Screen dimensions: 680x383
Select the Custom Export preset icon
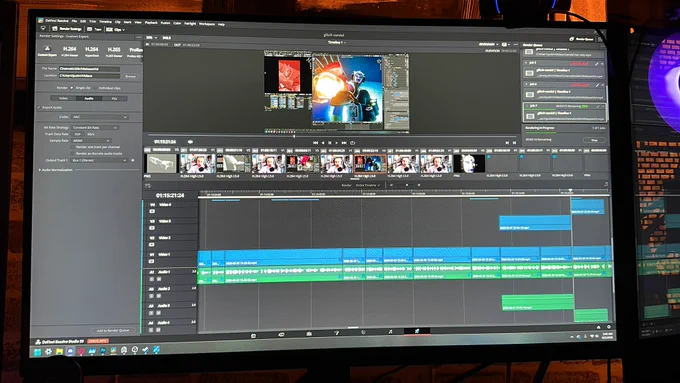pyautogui.click(x=47, y=49)
